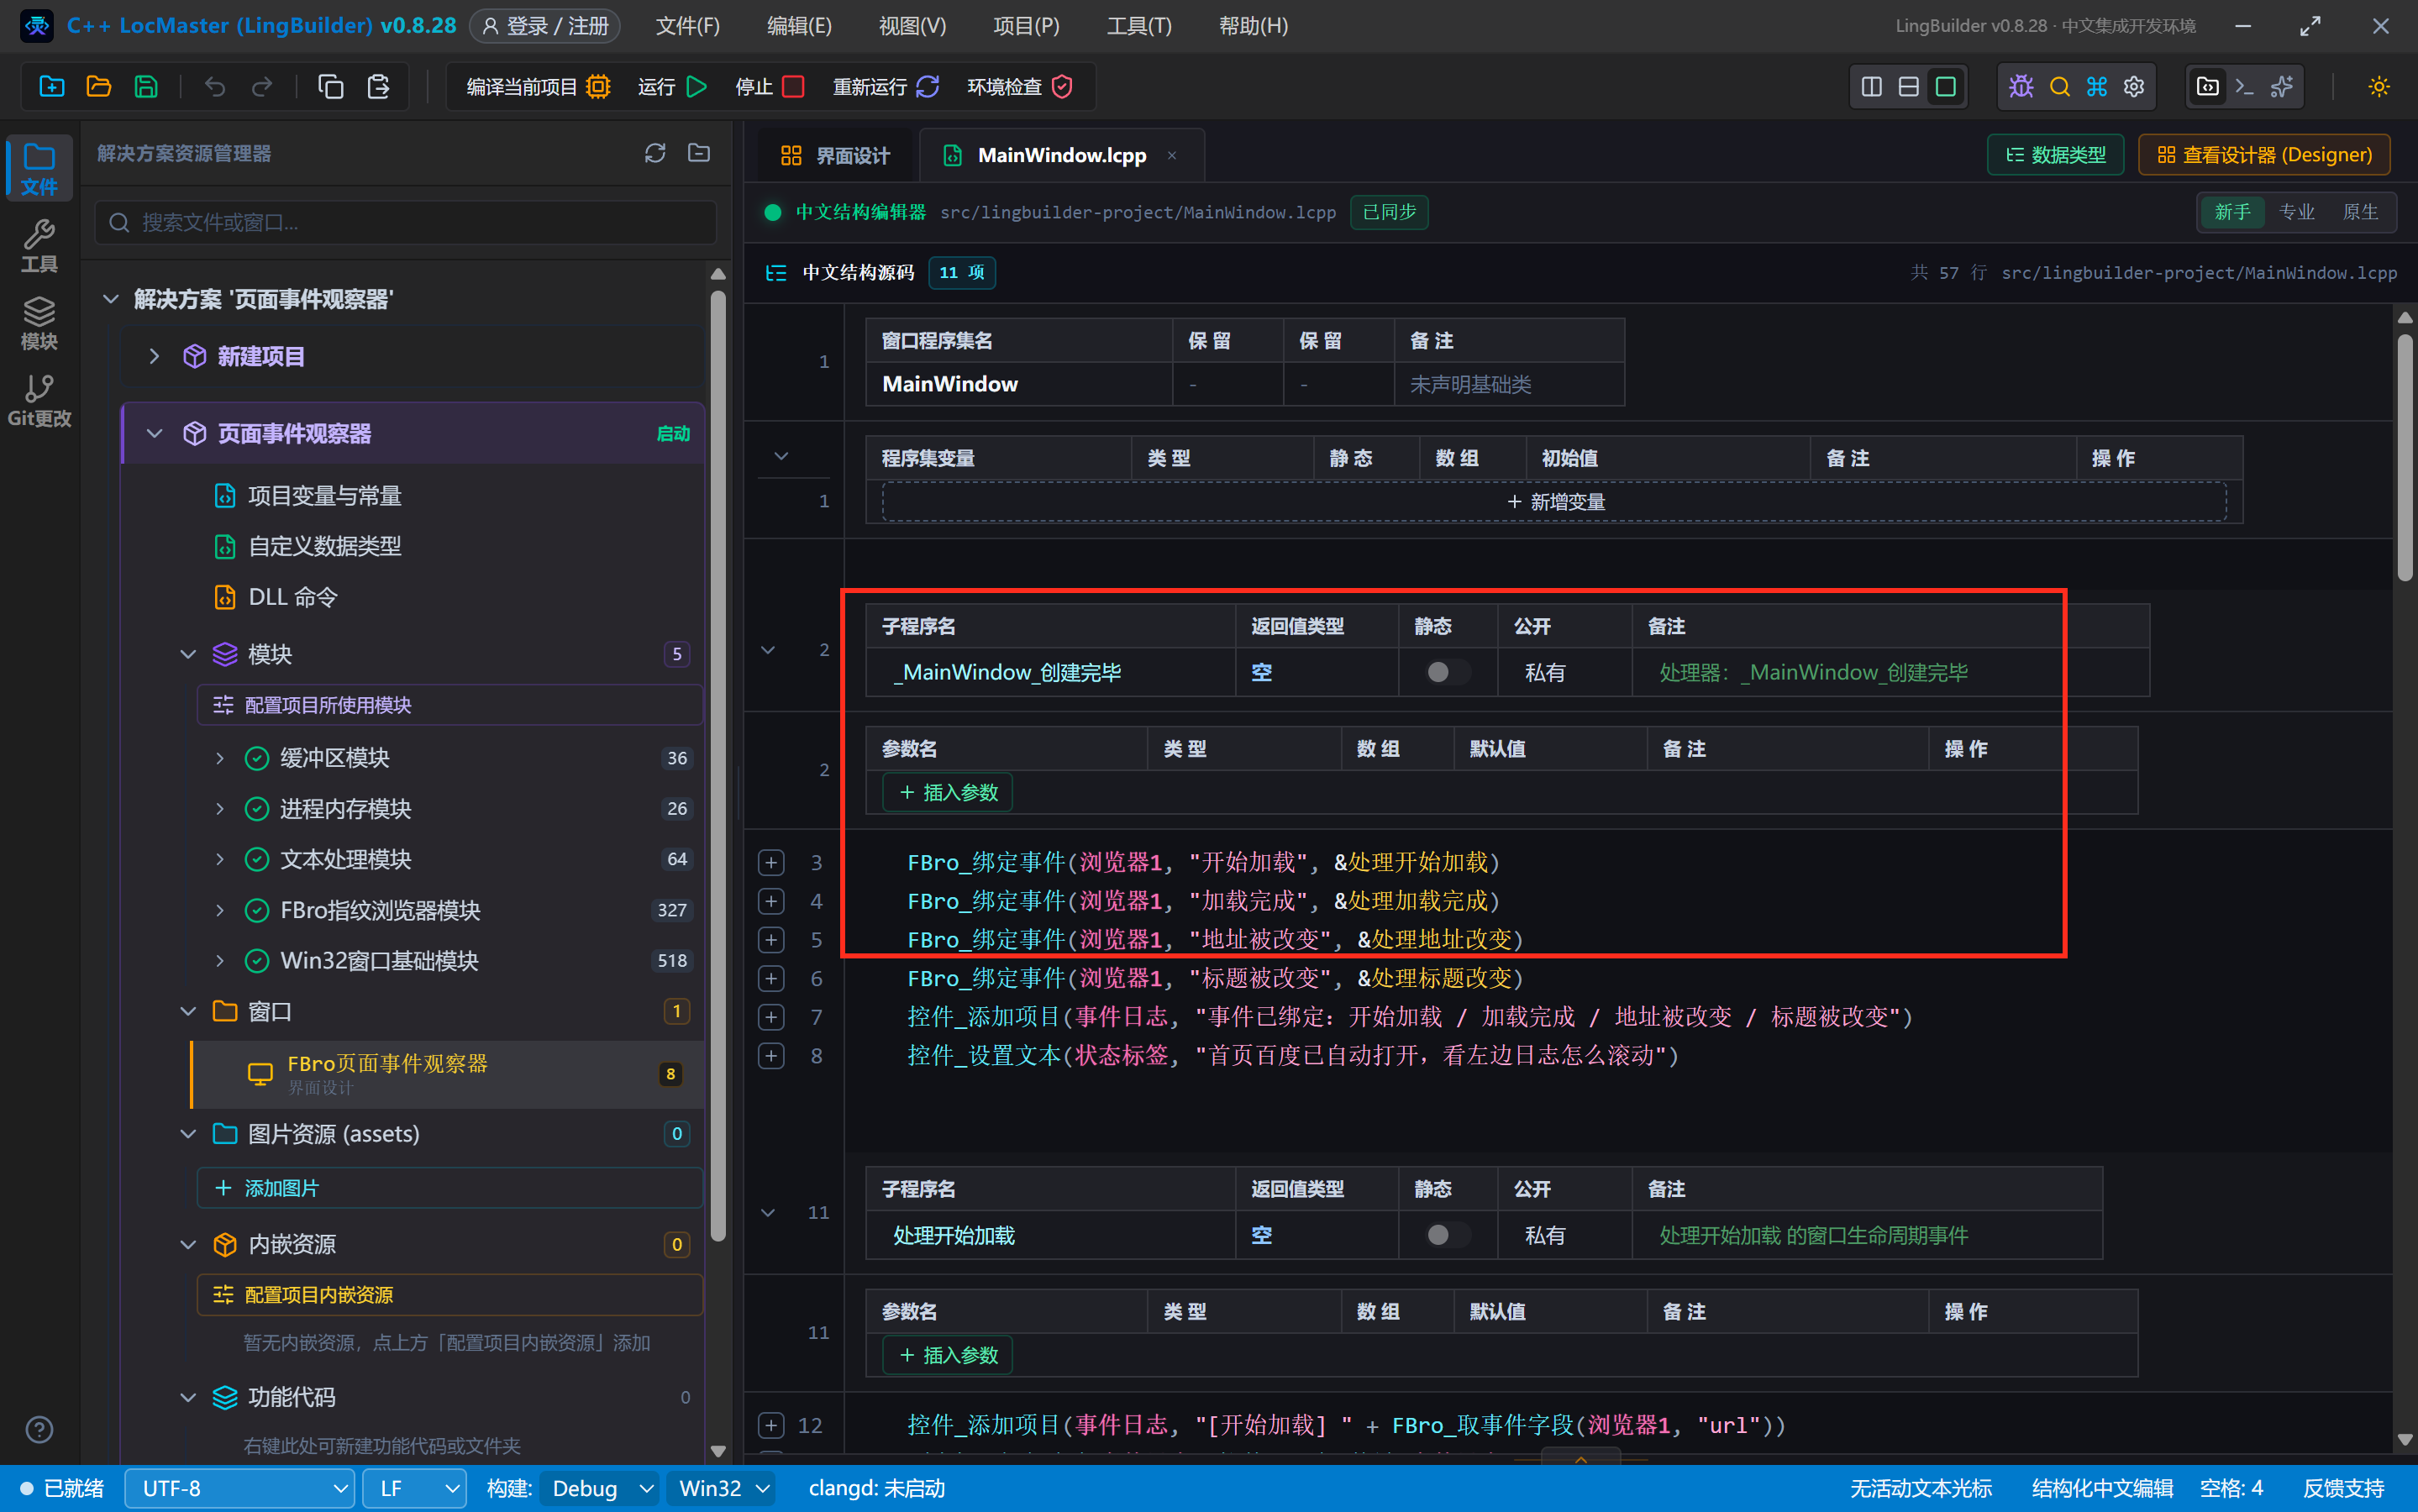2418x1512 pixels.
Task: Switch editor mode to 原生
Action: (2360, 212)
